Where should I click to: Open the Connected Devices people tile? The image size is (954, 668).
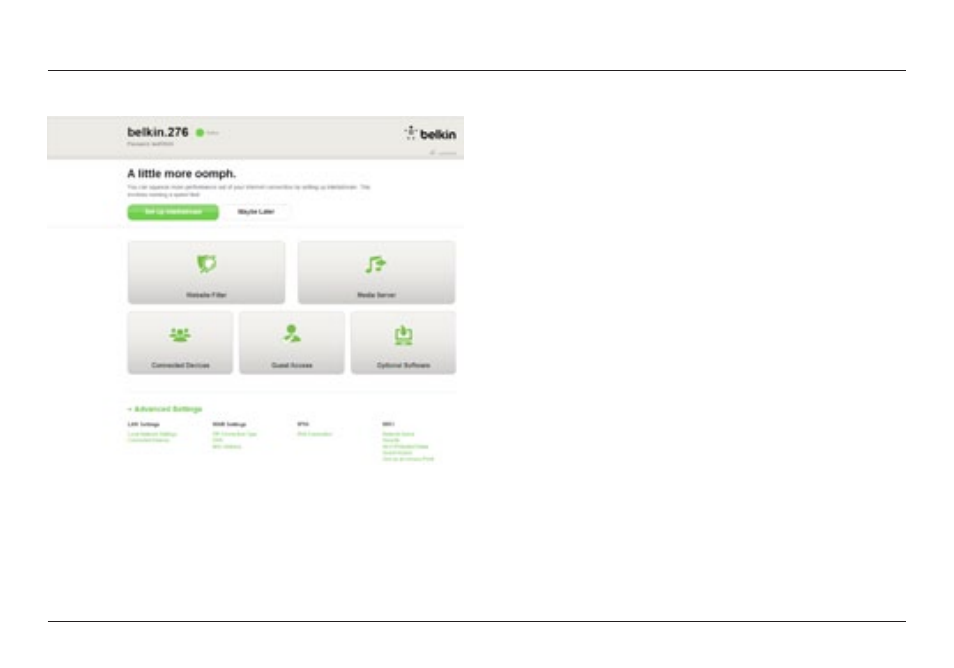(180, 343)
